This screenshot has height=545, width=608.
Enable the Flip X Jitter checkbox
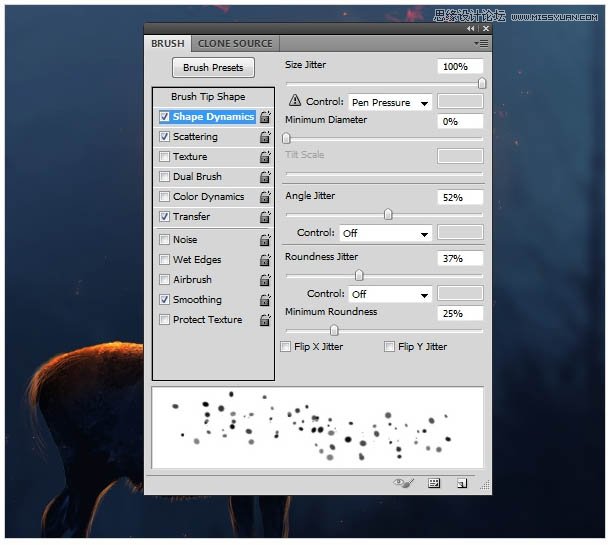pos(287,347)
